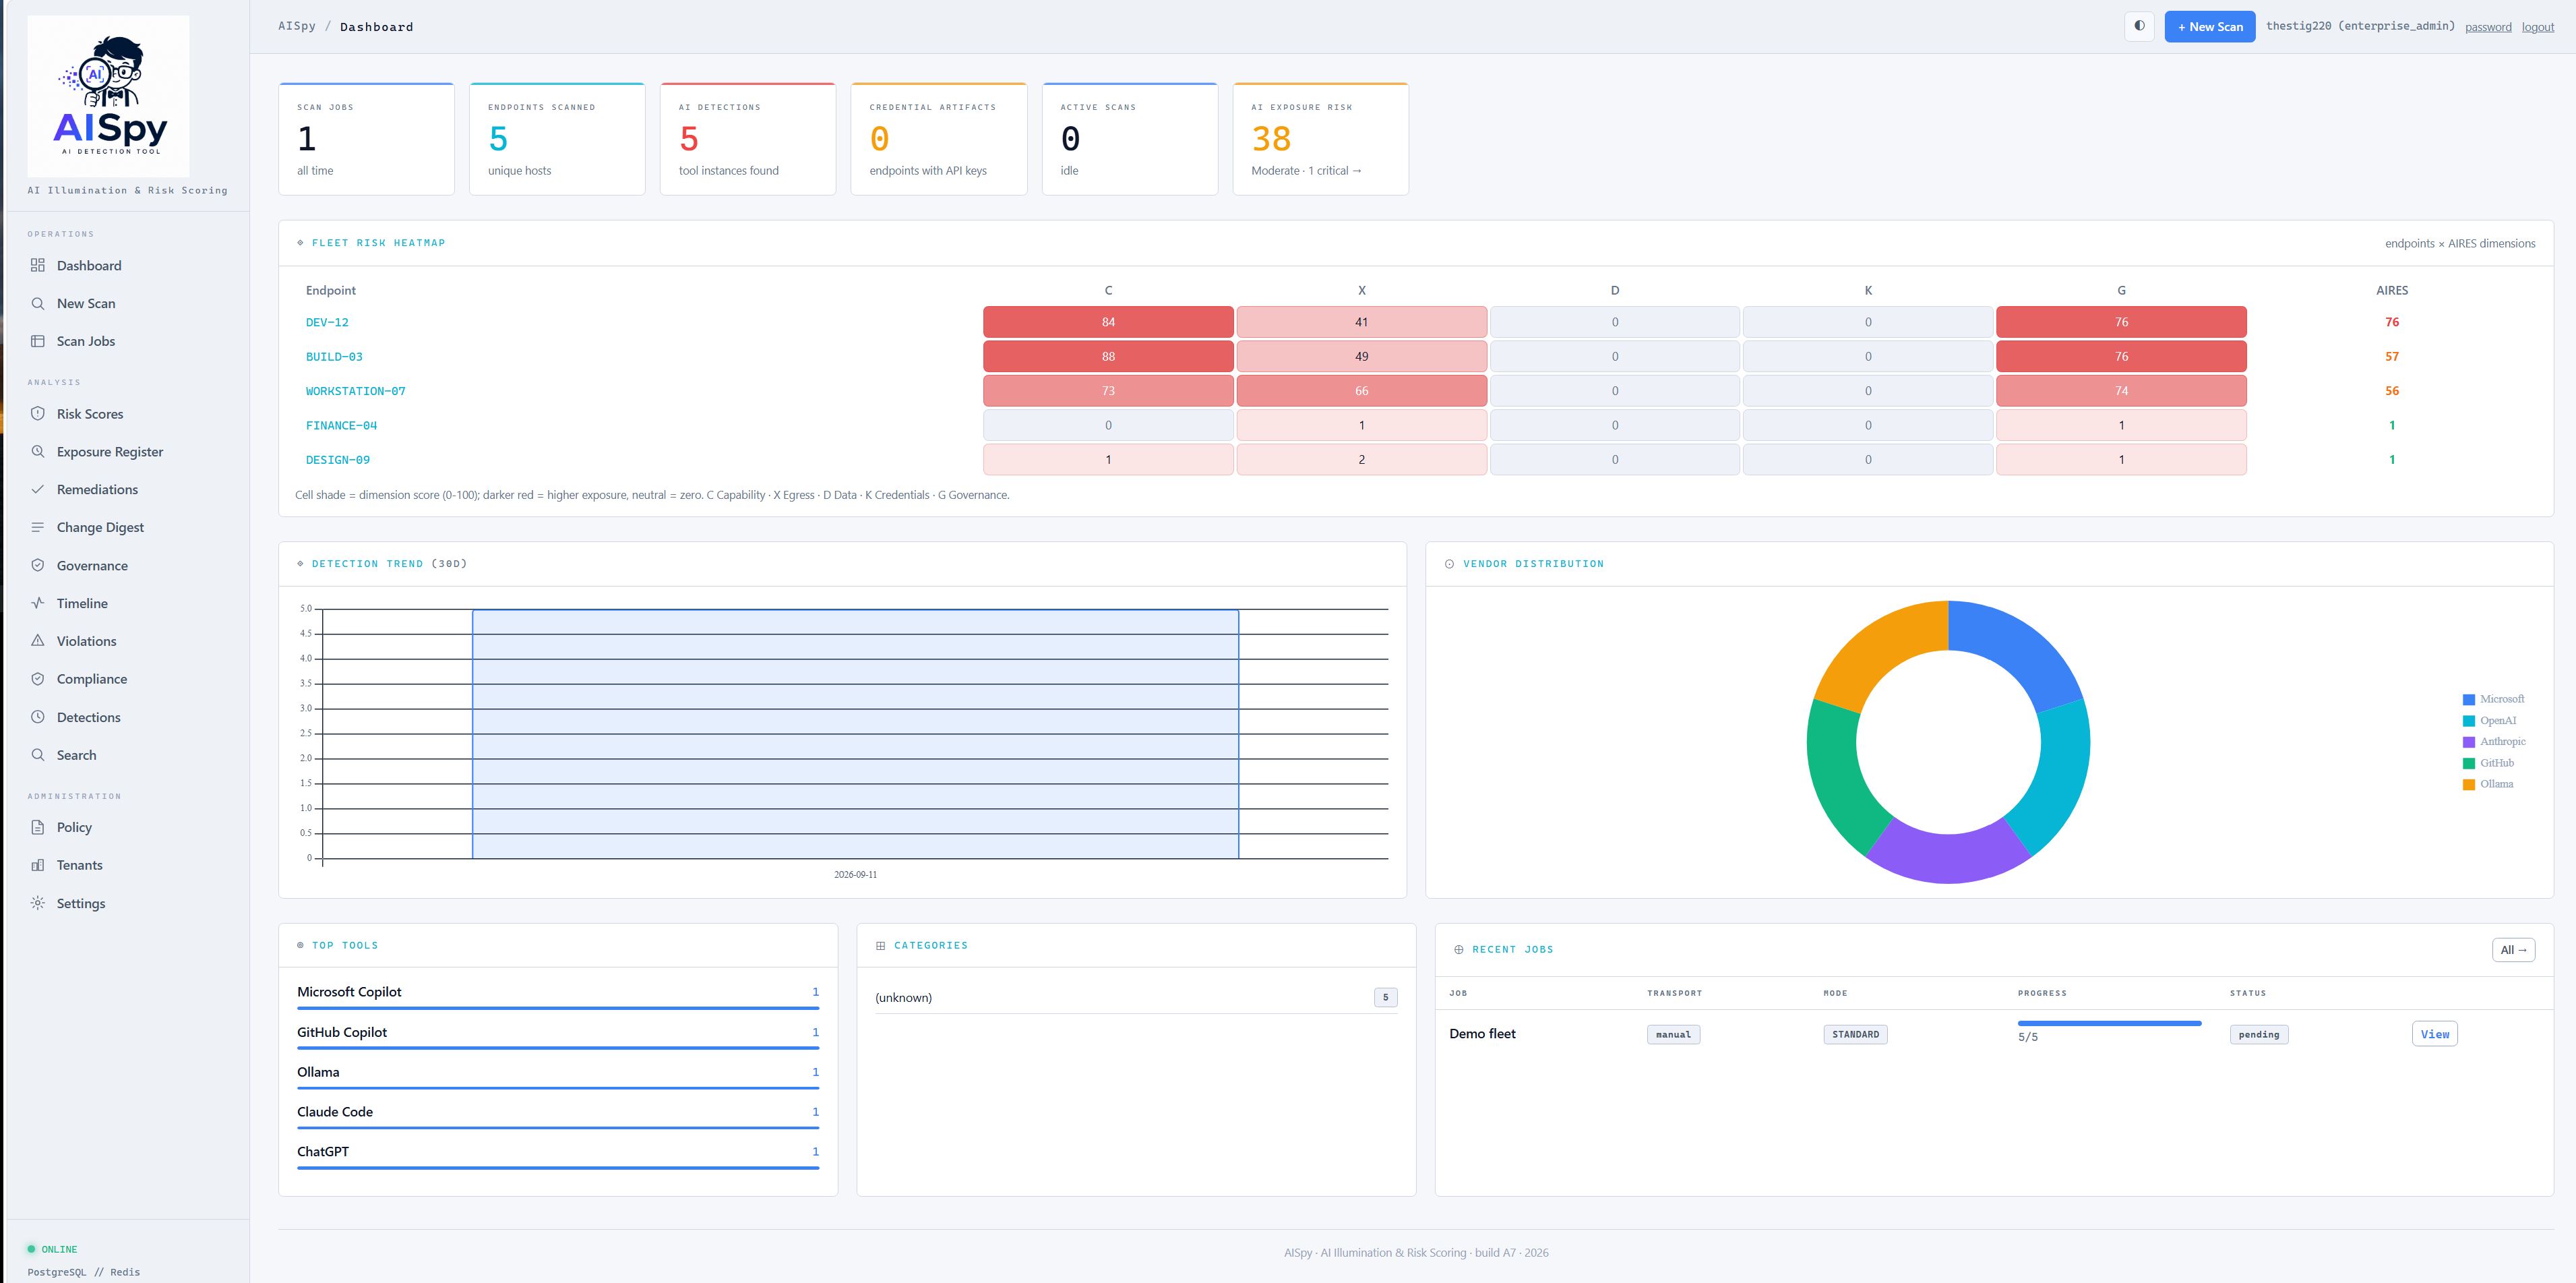Open the FINANCE-04 endpoint link

(x=341, y=425)
